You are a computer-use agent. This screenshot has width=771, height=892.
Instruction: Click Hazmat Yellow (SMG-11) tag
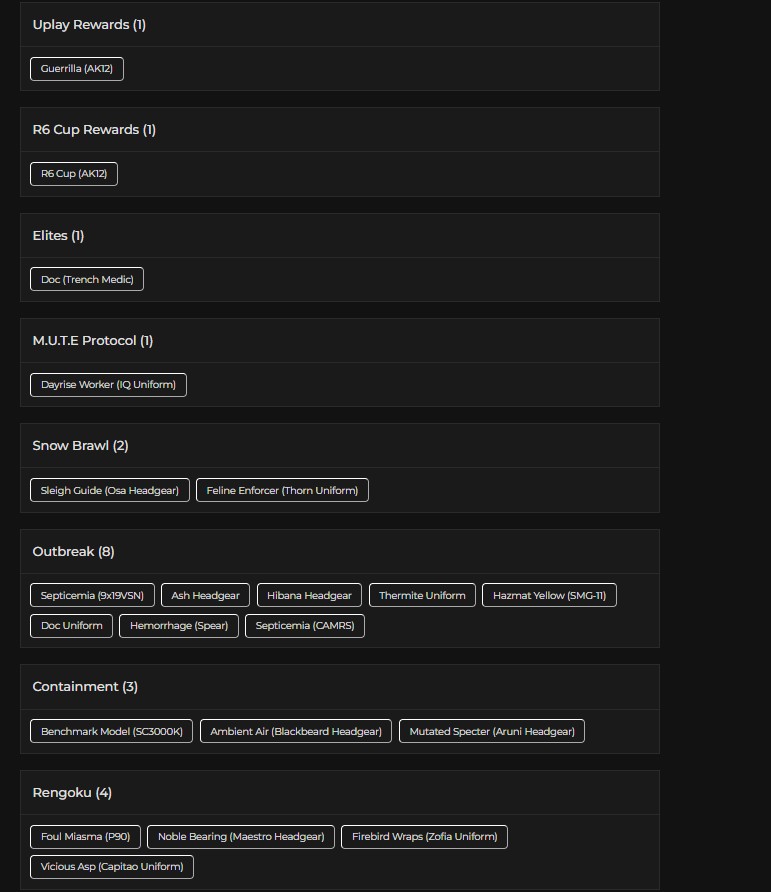click(x=549, y=596)
